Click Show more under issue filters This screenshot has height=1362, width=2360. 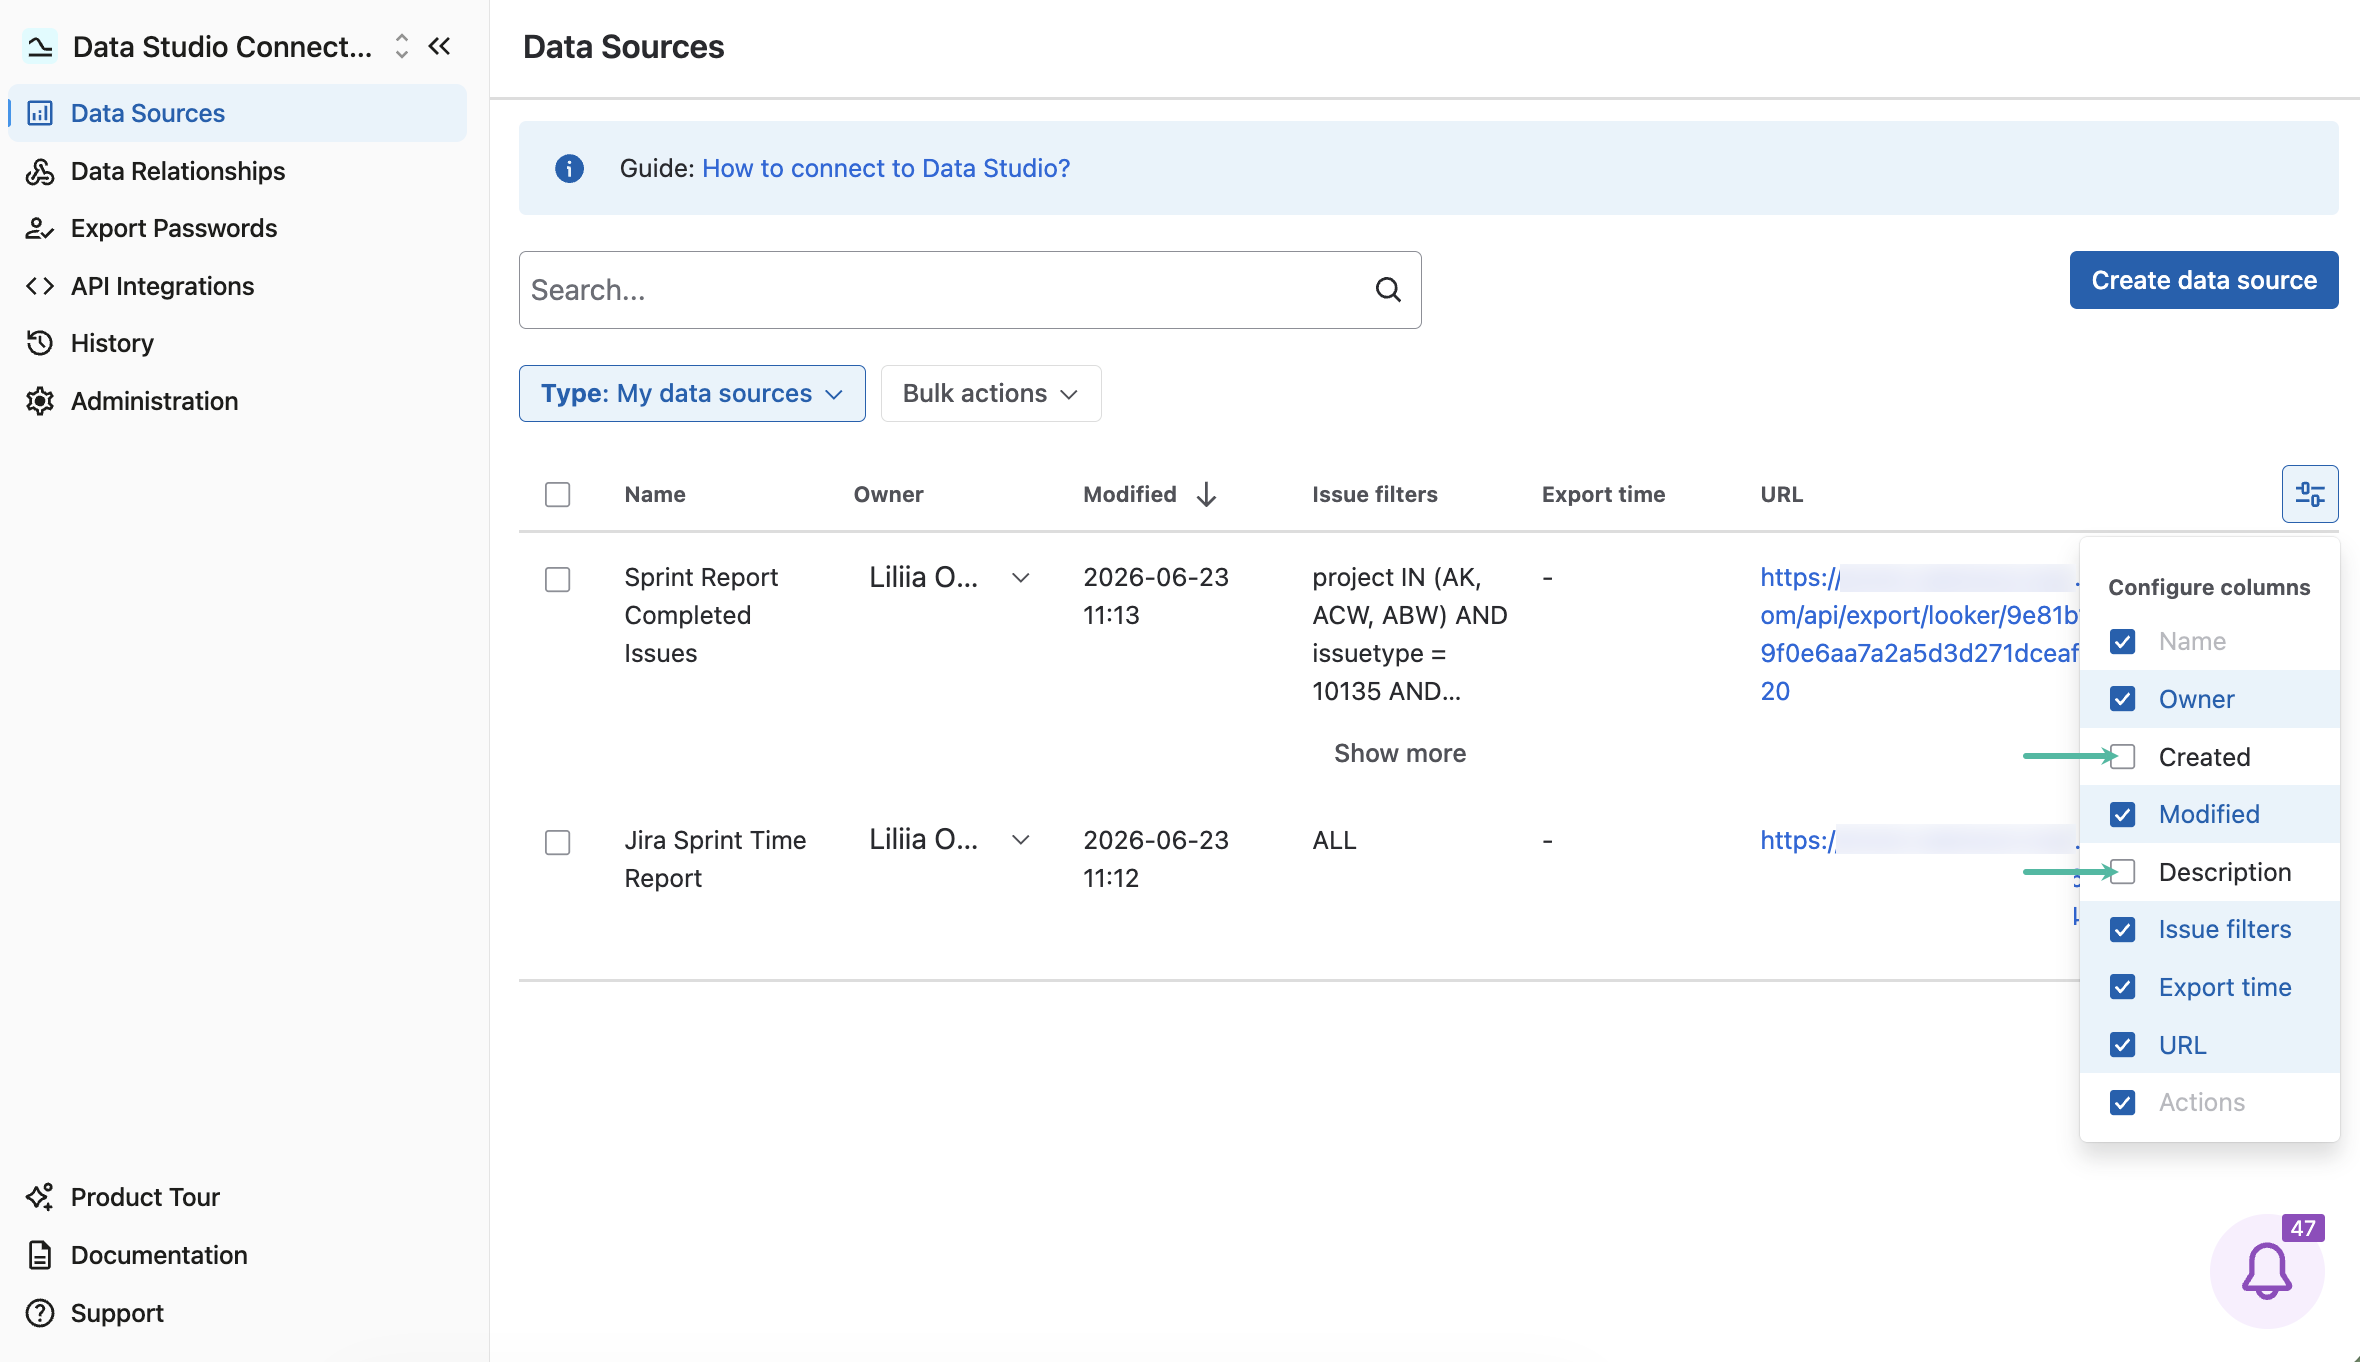point(1400,753)
